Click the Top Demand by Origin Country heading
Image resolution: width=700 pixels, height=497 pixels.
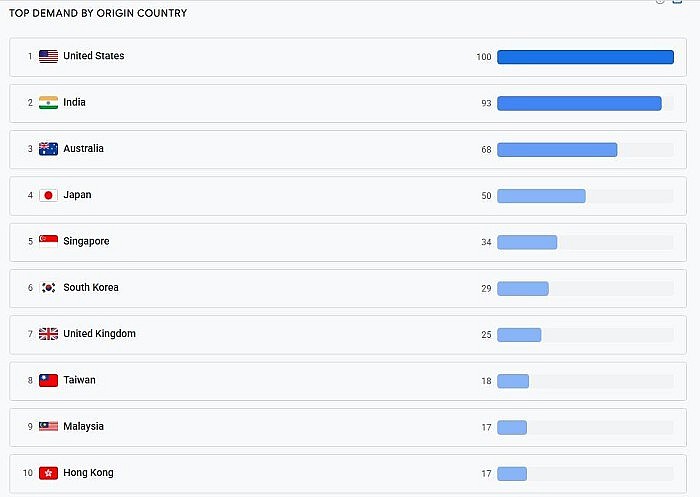click(98, 14)
